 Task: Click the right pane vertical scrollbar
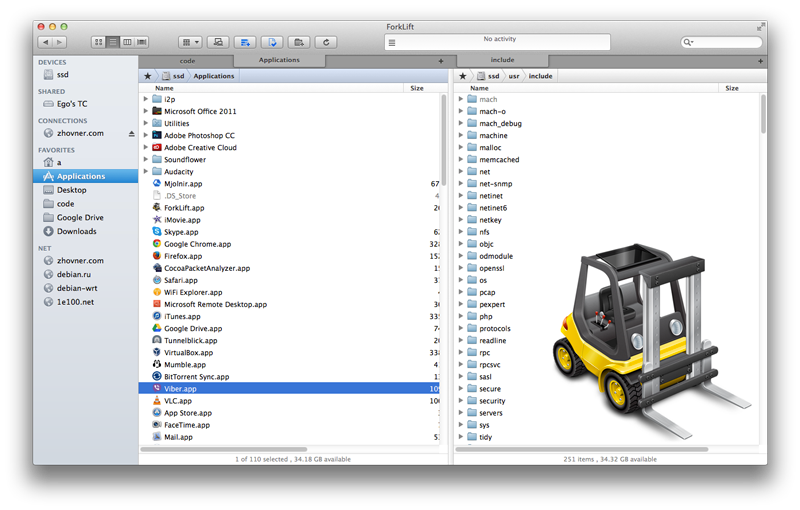[763, 114]
